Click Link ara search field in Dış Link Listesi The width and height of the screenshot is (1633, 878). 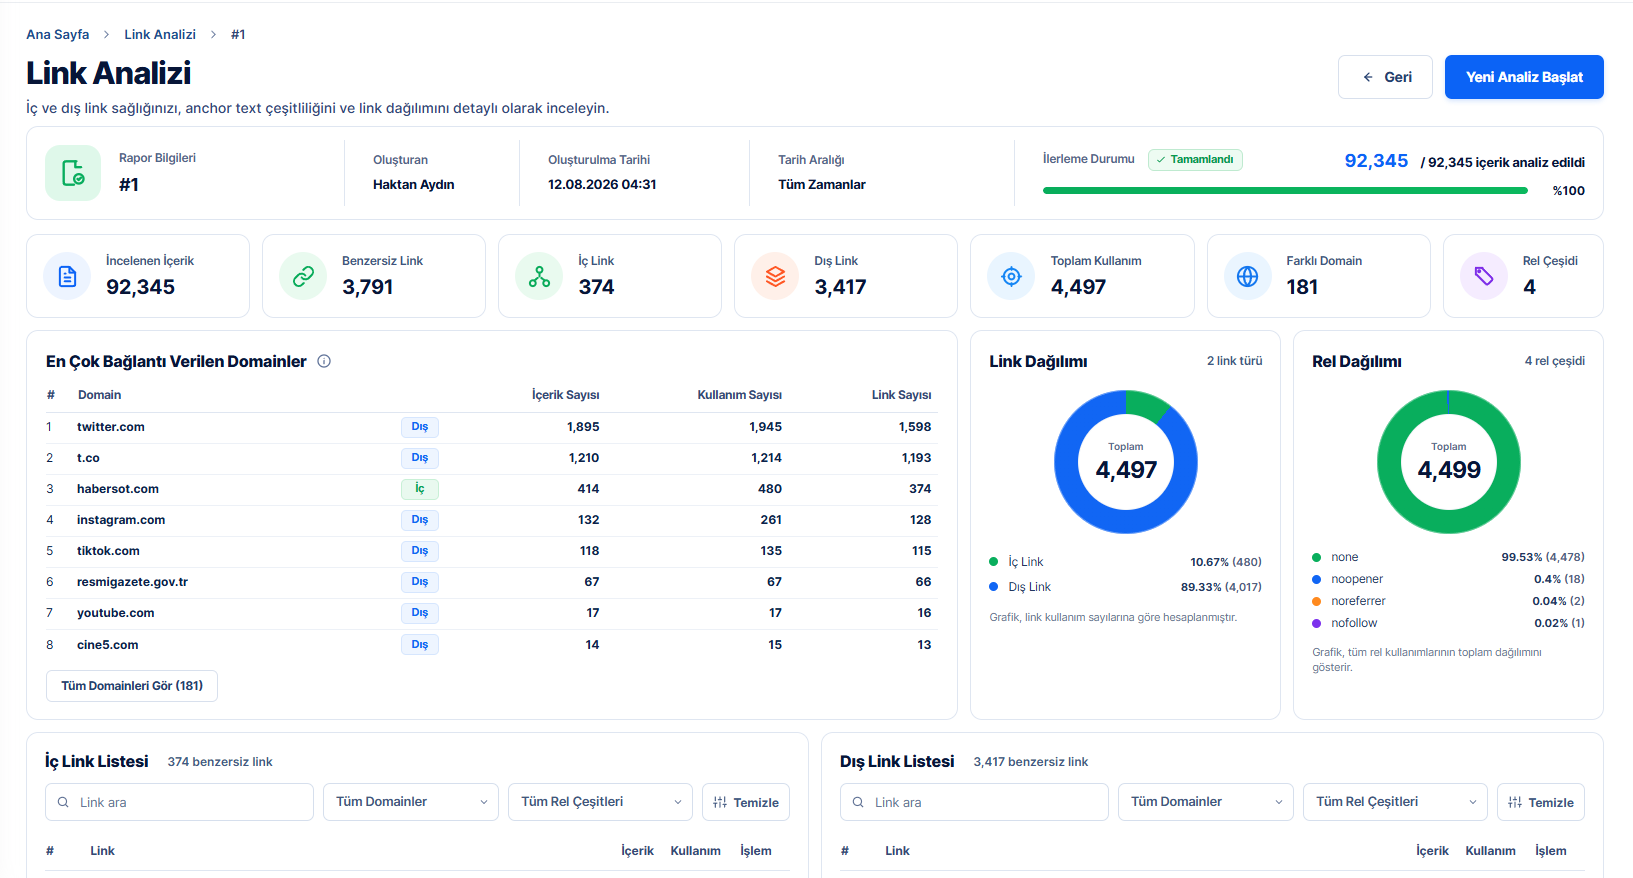(x=974, y=802)
